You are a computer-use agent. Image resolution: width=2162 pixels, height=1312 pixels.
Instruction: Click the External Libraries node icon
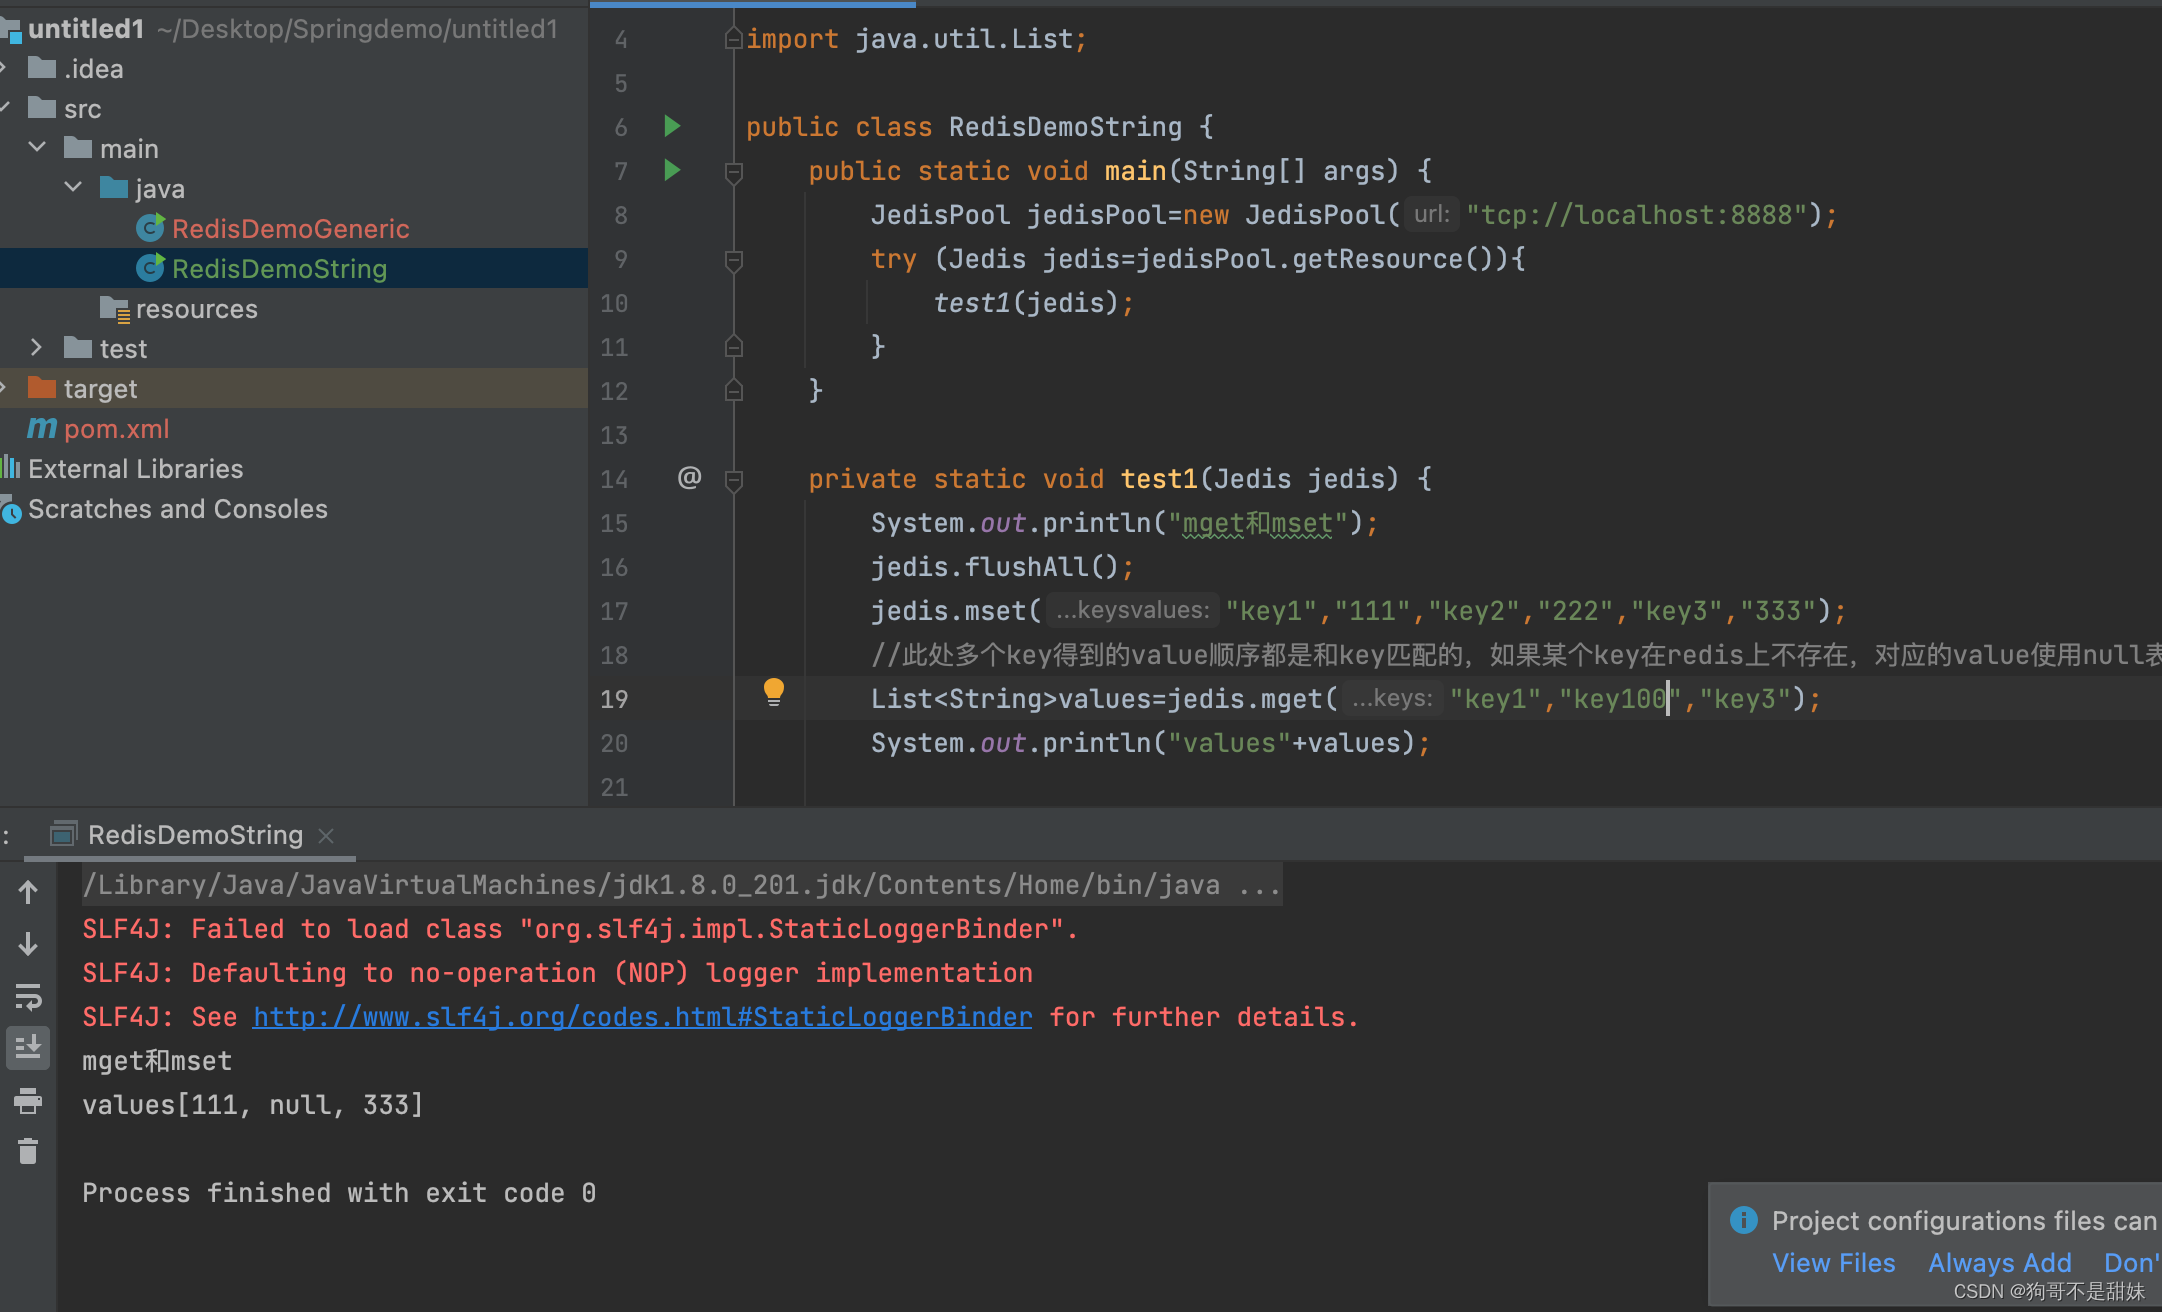click(11, 468)
